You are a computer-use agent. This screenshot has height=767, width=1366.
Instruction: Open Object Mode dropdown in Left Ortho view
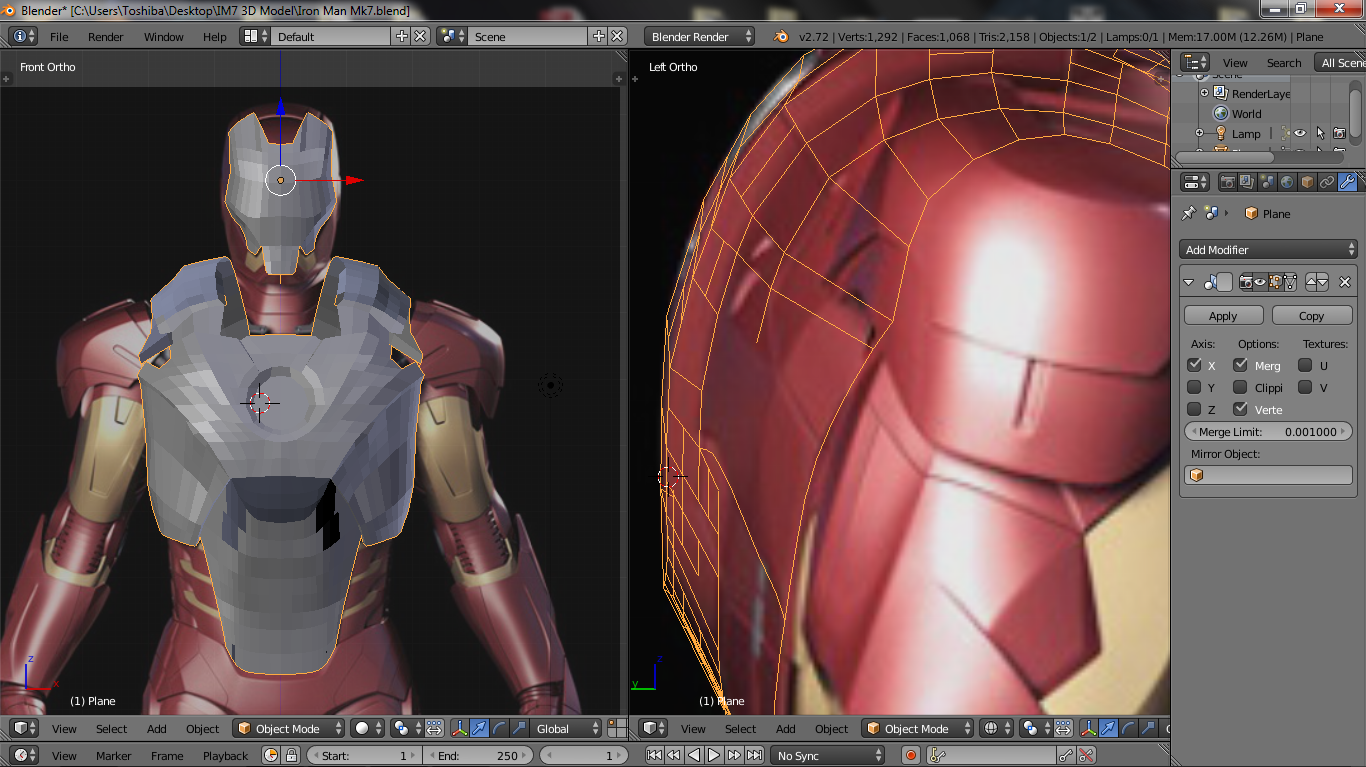(x=918, y=728)
